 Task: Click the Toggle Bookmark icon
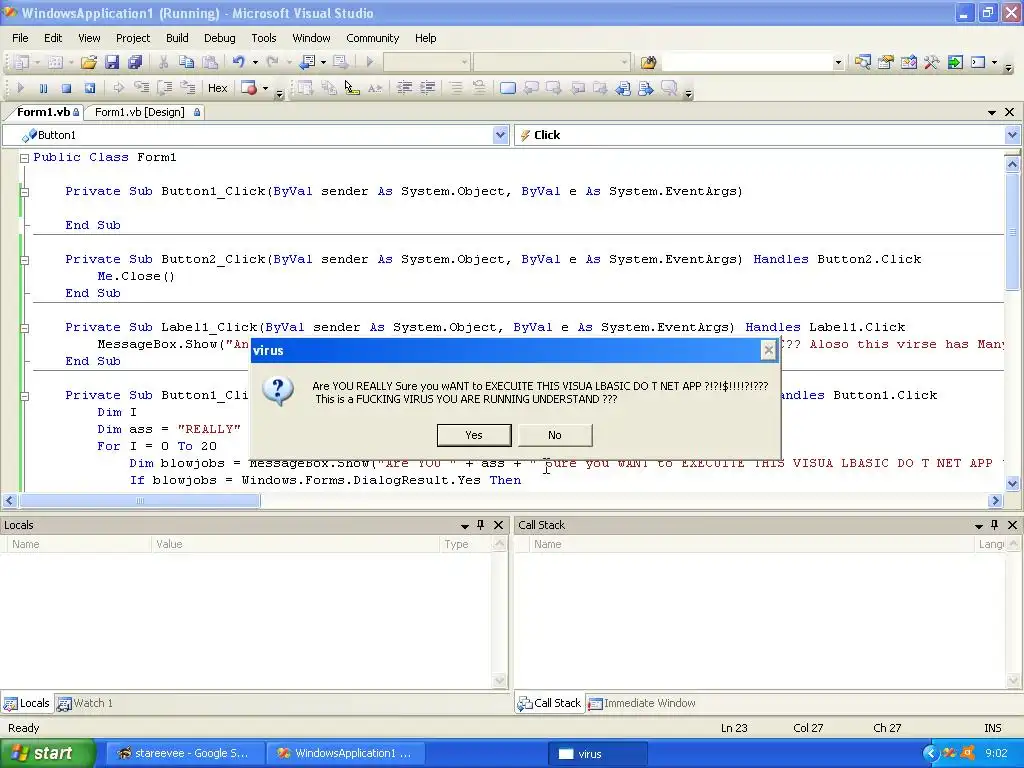(x=507, y=88)
